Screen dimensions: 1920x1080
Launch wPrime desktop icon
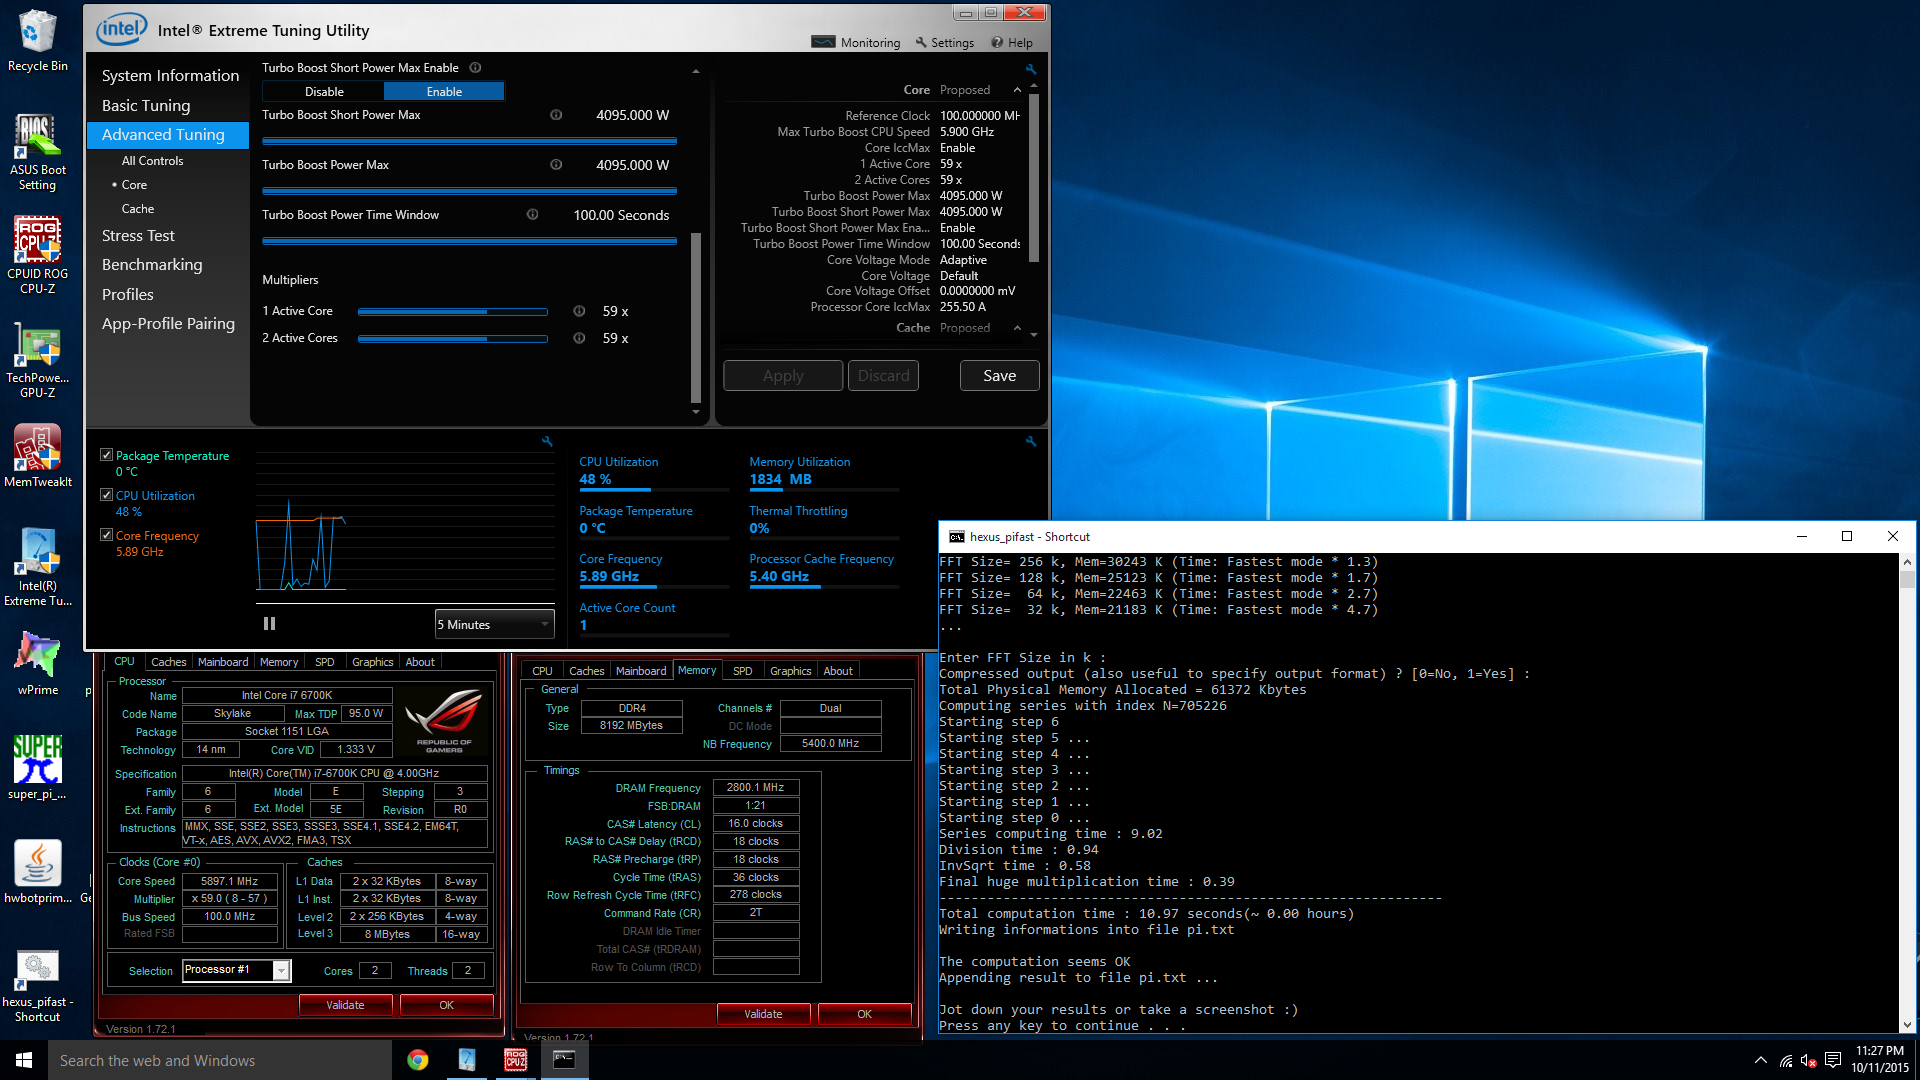tap(37, 663)
